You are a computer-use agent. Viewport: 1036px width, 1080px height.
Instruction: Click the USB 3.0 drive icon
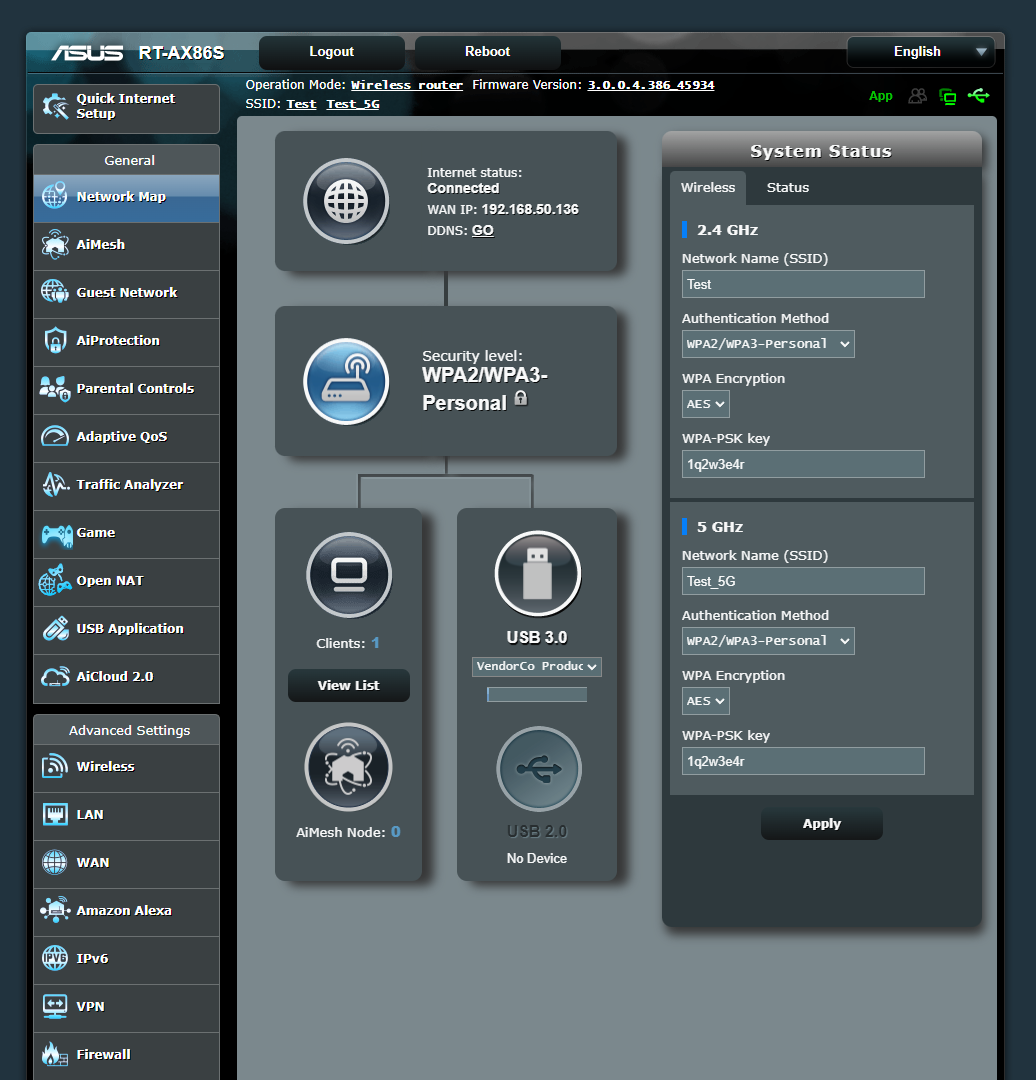pos(537,573)
